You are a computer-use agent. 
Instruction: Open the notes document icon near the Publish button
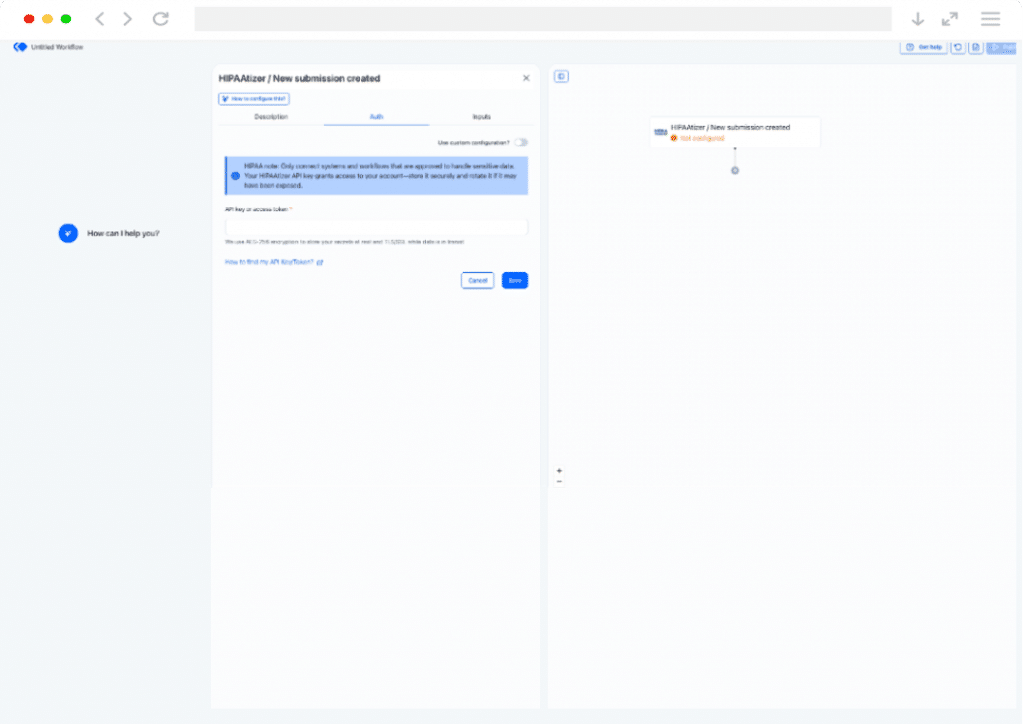coord(976,47)
